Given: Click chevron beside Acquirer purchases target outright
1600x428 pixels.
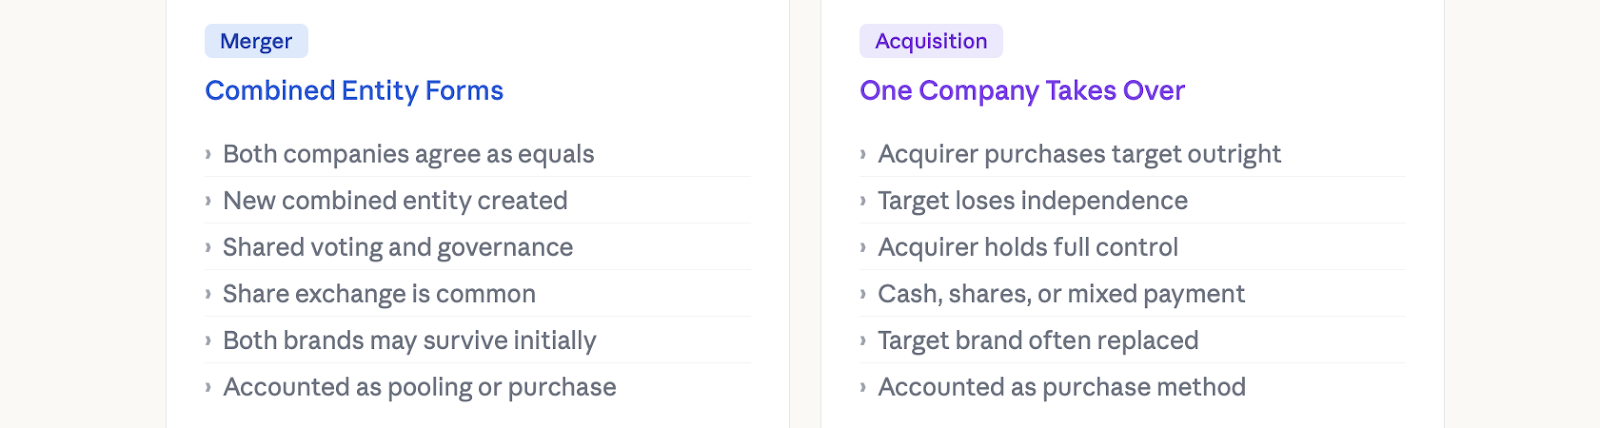Looking at the screenshot, I should pyautogui.click(x=863, y=154).
